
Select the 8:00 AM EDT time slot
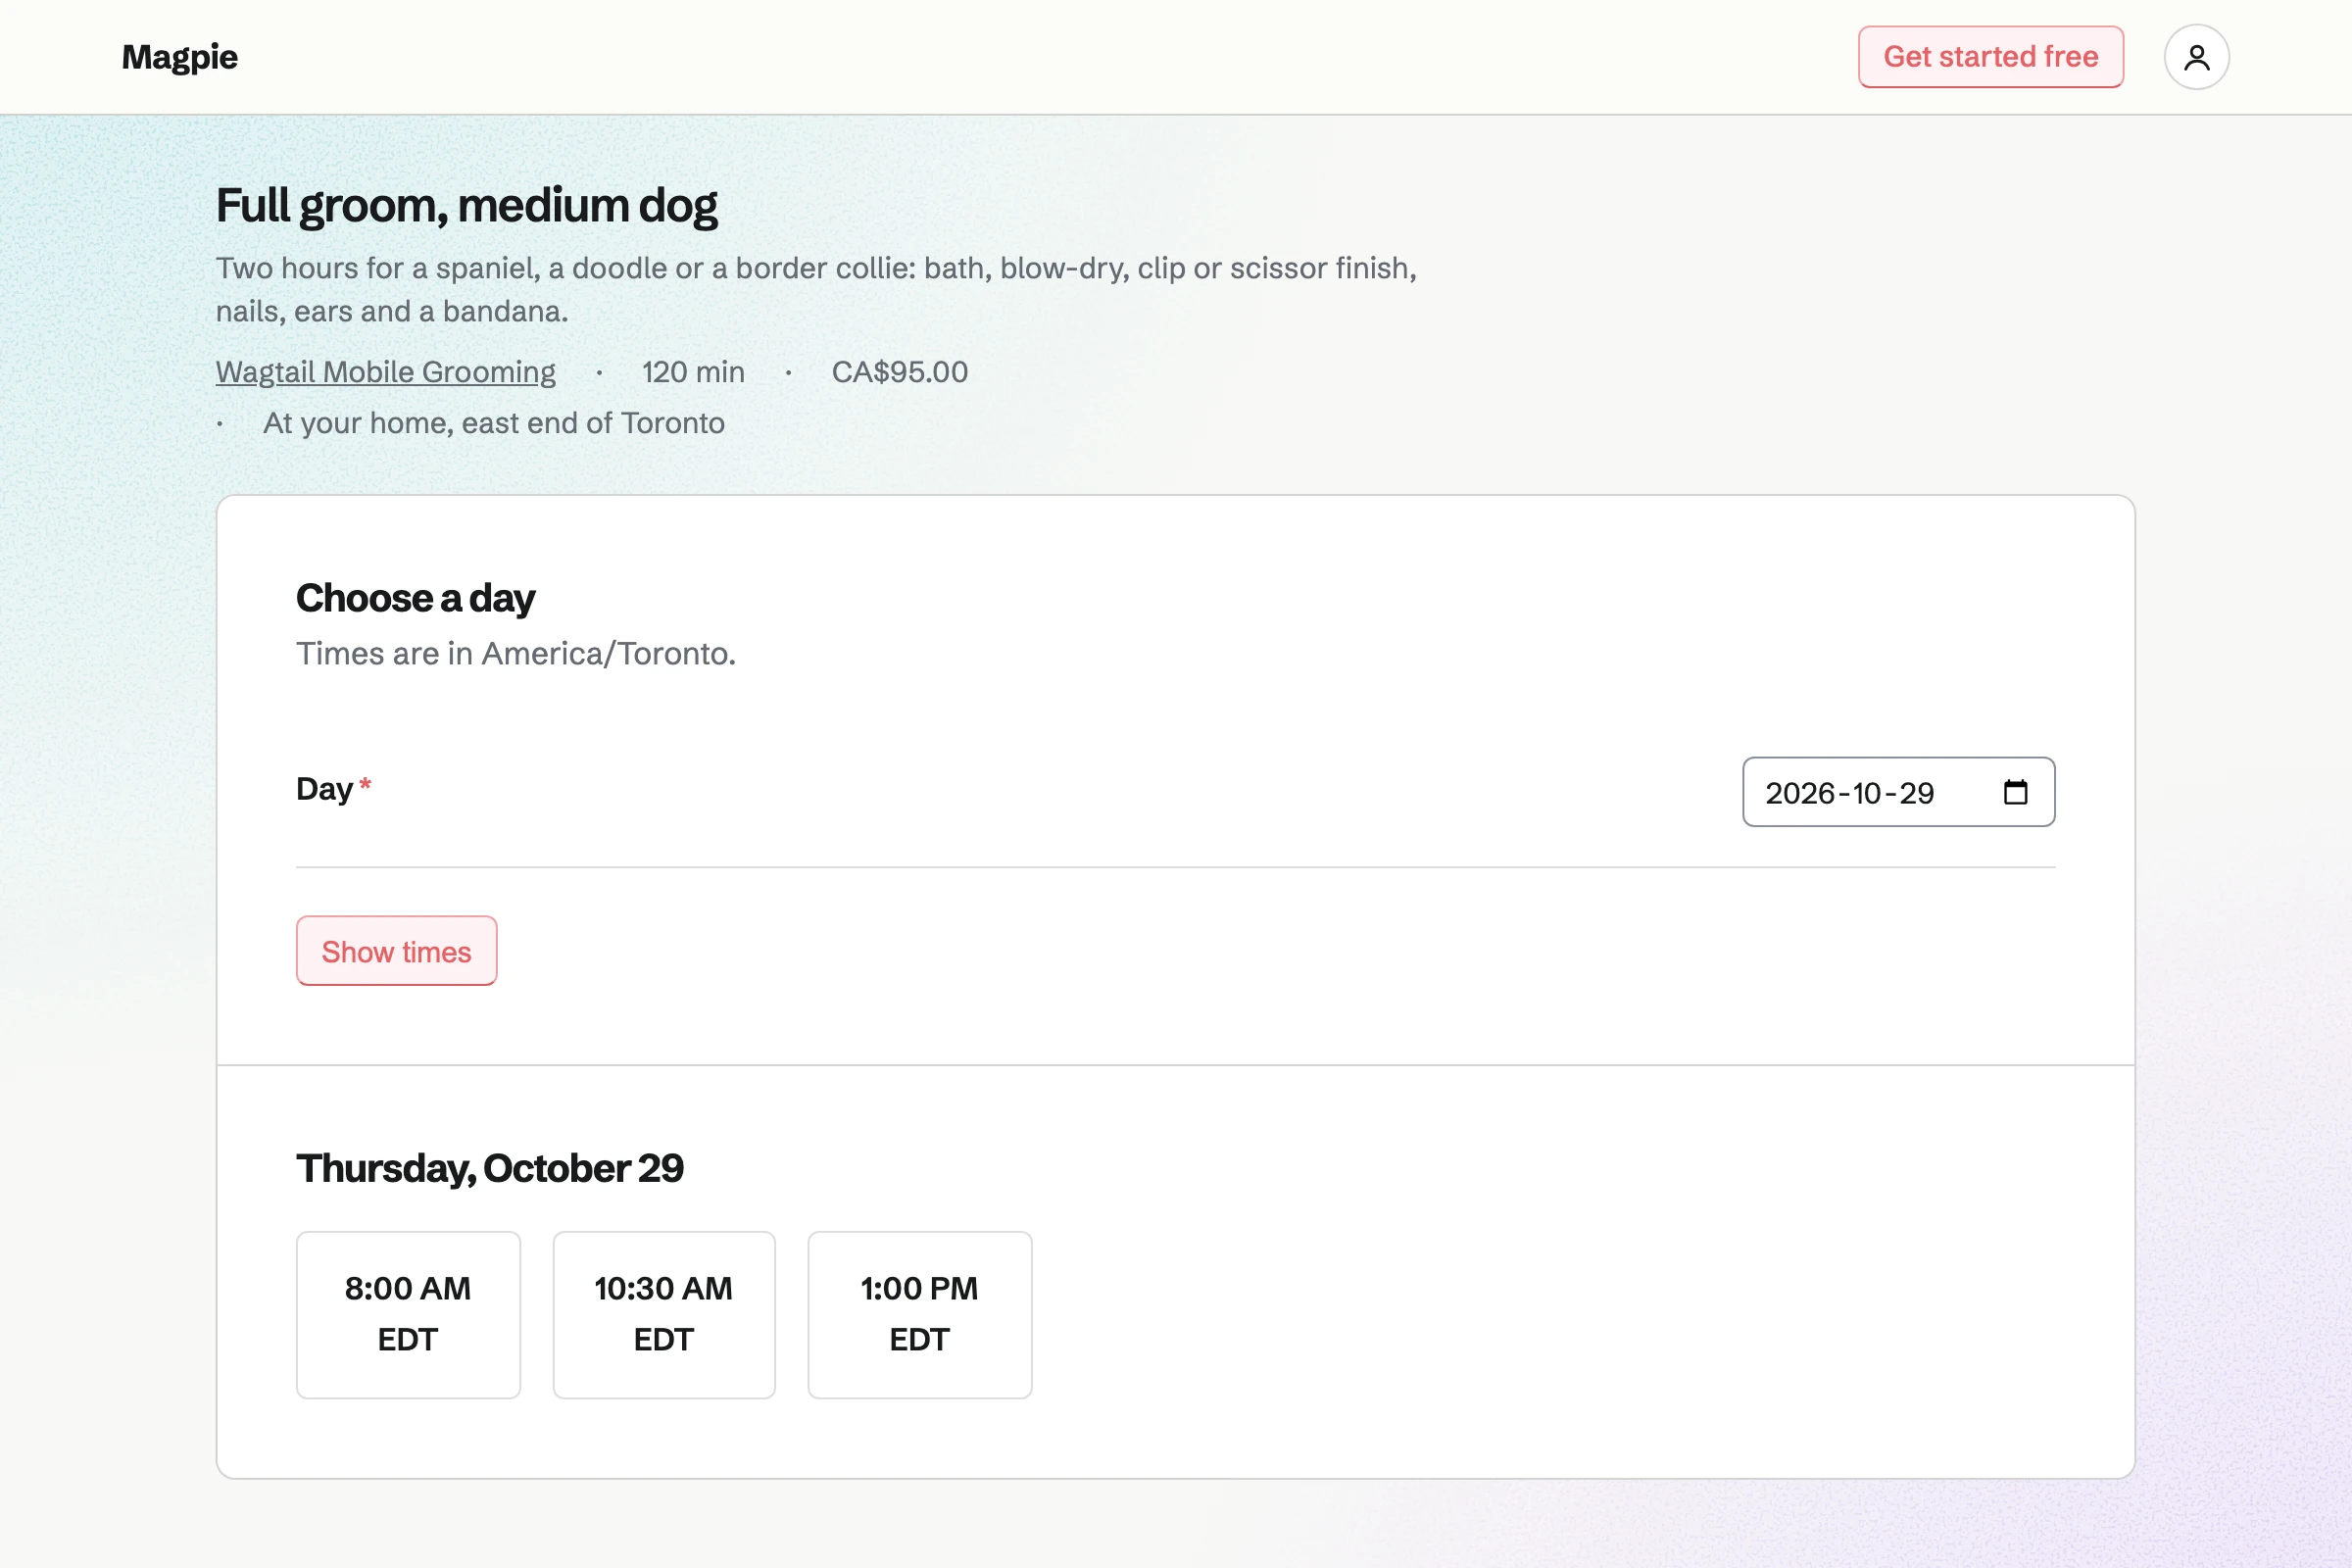click(x=408, y=1314)
